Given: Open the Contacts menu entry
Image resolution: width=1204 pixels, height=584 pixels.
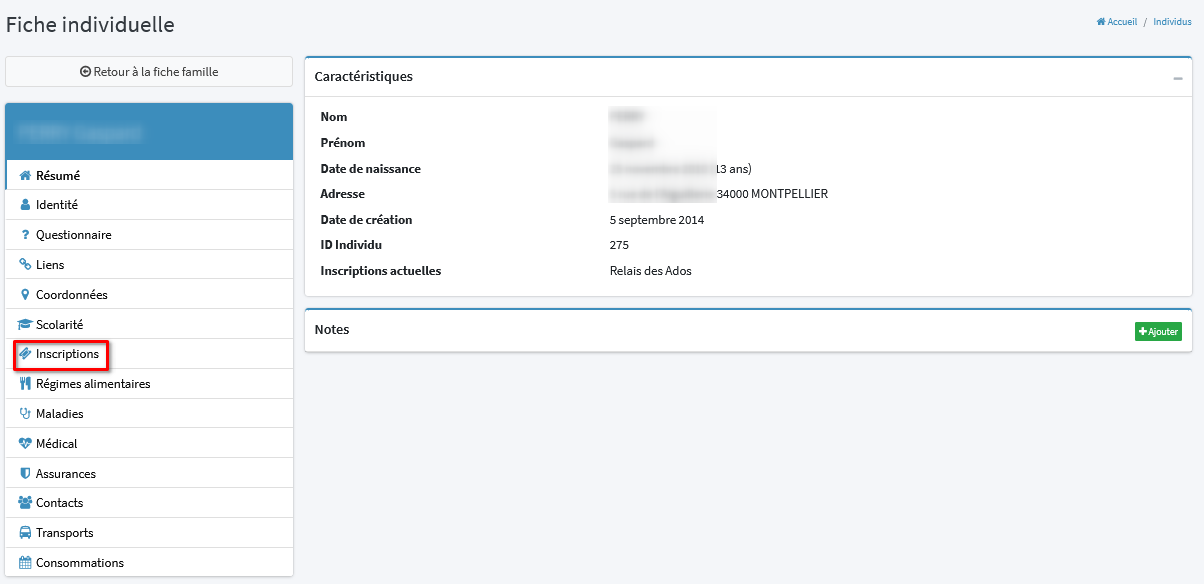Looking at the screenshot, I should point(59,503).
